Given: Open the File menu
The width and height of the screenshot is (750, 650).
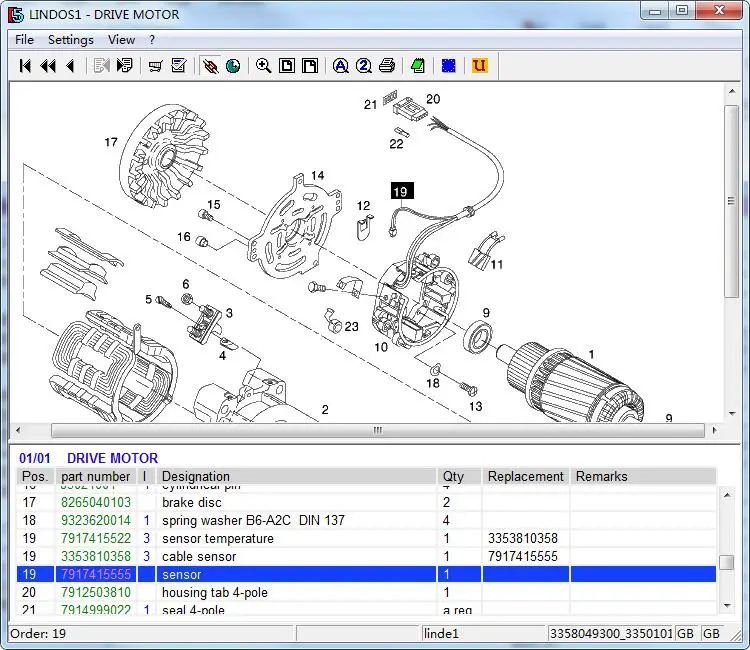Looking at the screenshot, I should pos(24,40).
